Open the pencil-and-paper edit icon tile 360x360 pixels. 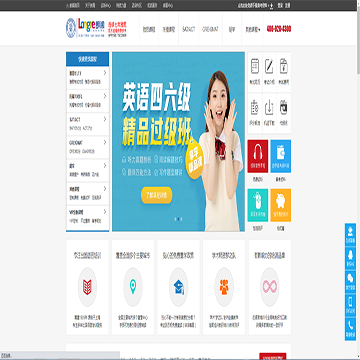[269, 72]
